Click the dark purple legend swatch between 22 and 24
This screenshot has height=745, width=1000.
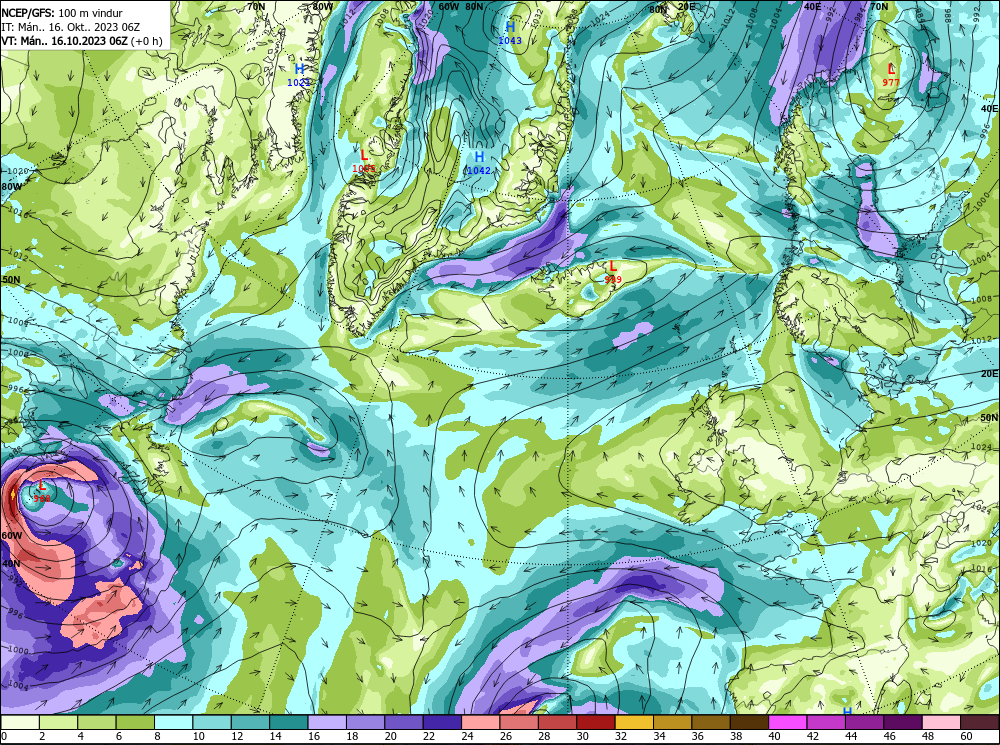pos(442,722)
